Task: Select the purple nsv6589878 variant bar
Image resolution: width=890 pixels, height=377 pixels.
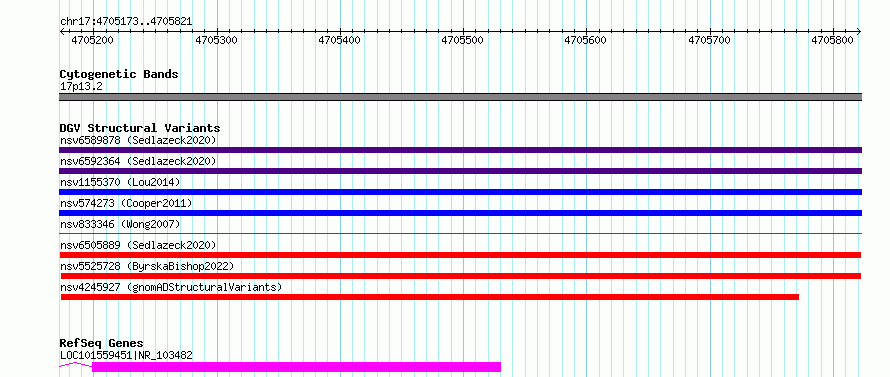Action: (x=460, y=150)
